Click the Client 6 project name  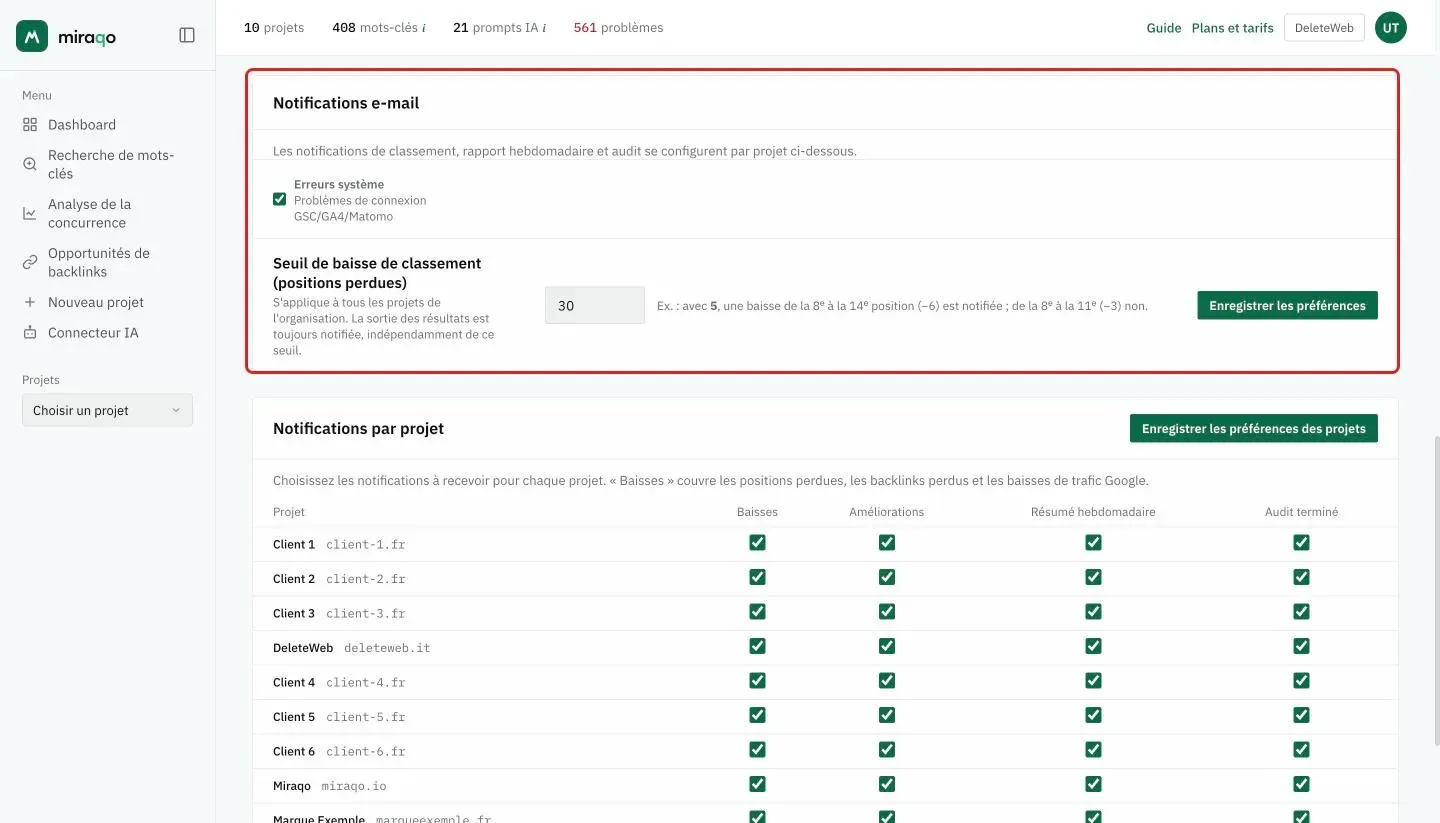(x=294, y=751)
